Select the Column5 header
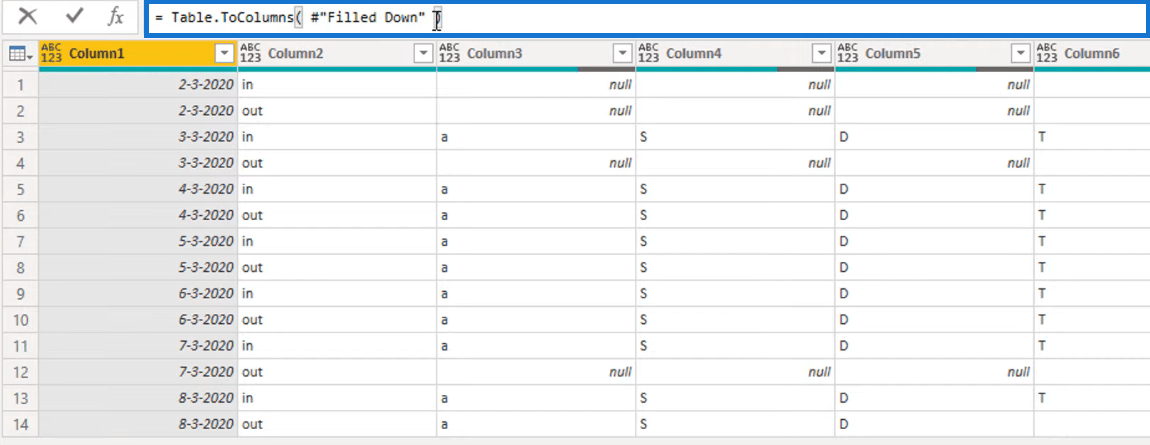The height and width of the screenshot is (445, 1150). (935, 54)
